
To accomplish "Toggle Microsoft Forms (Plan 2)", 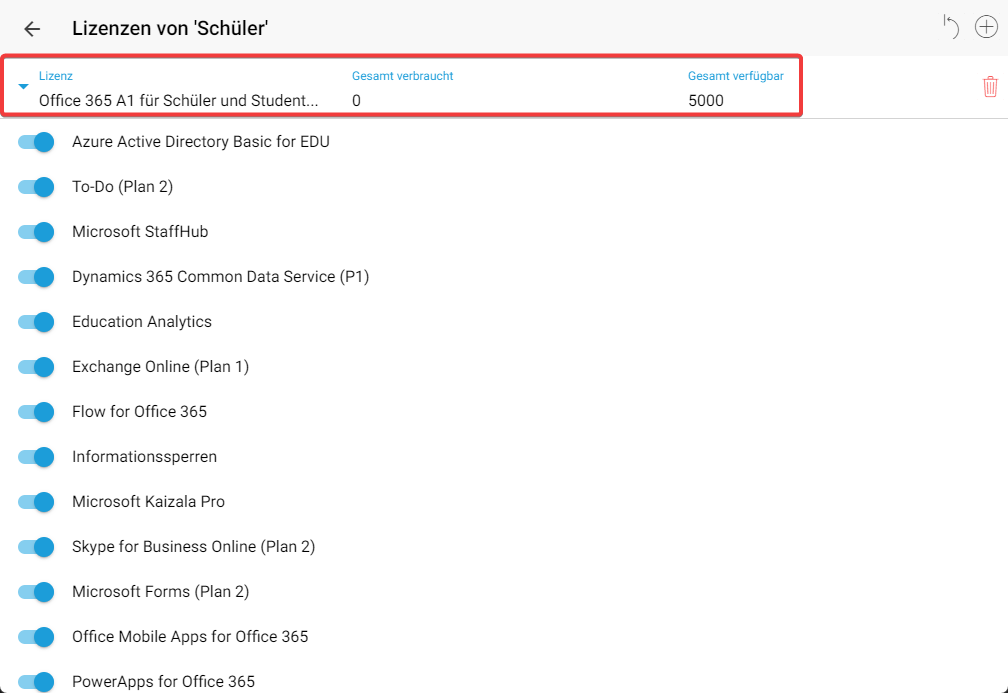I will [36, 592].
